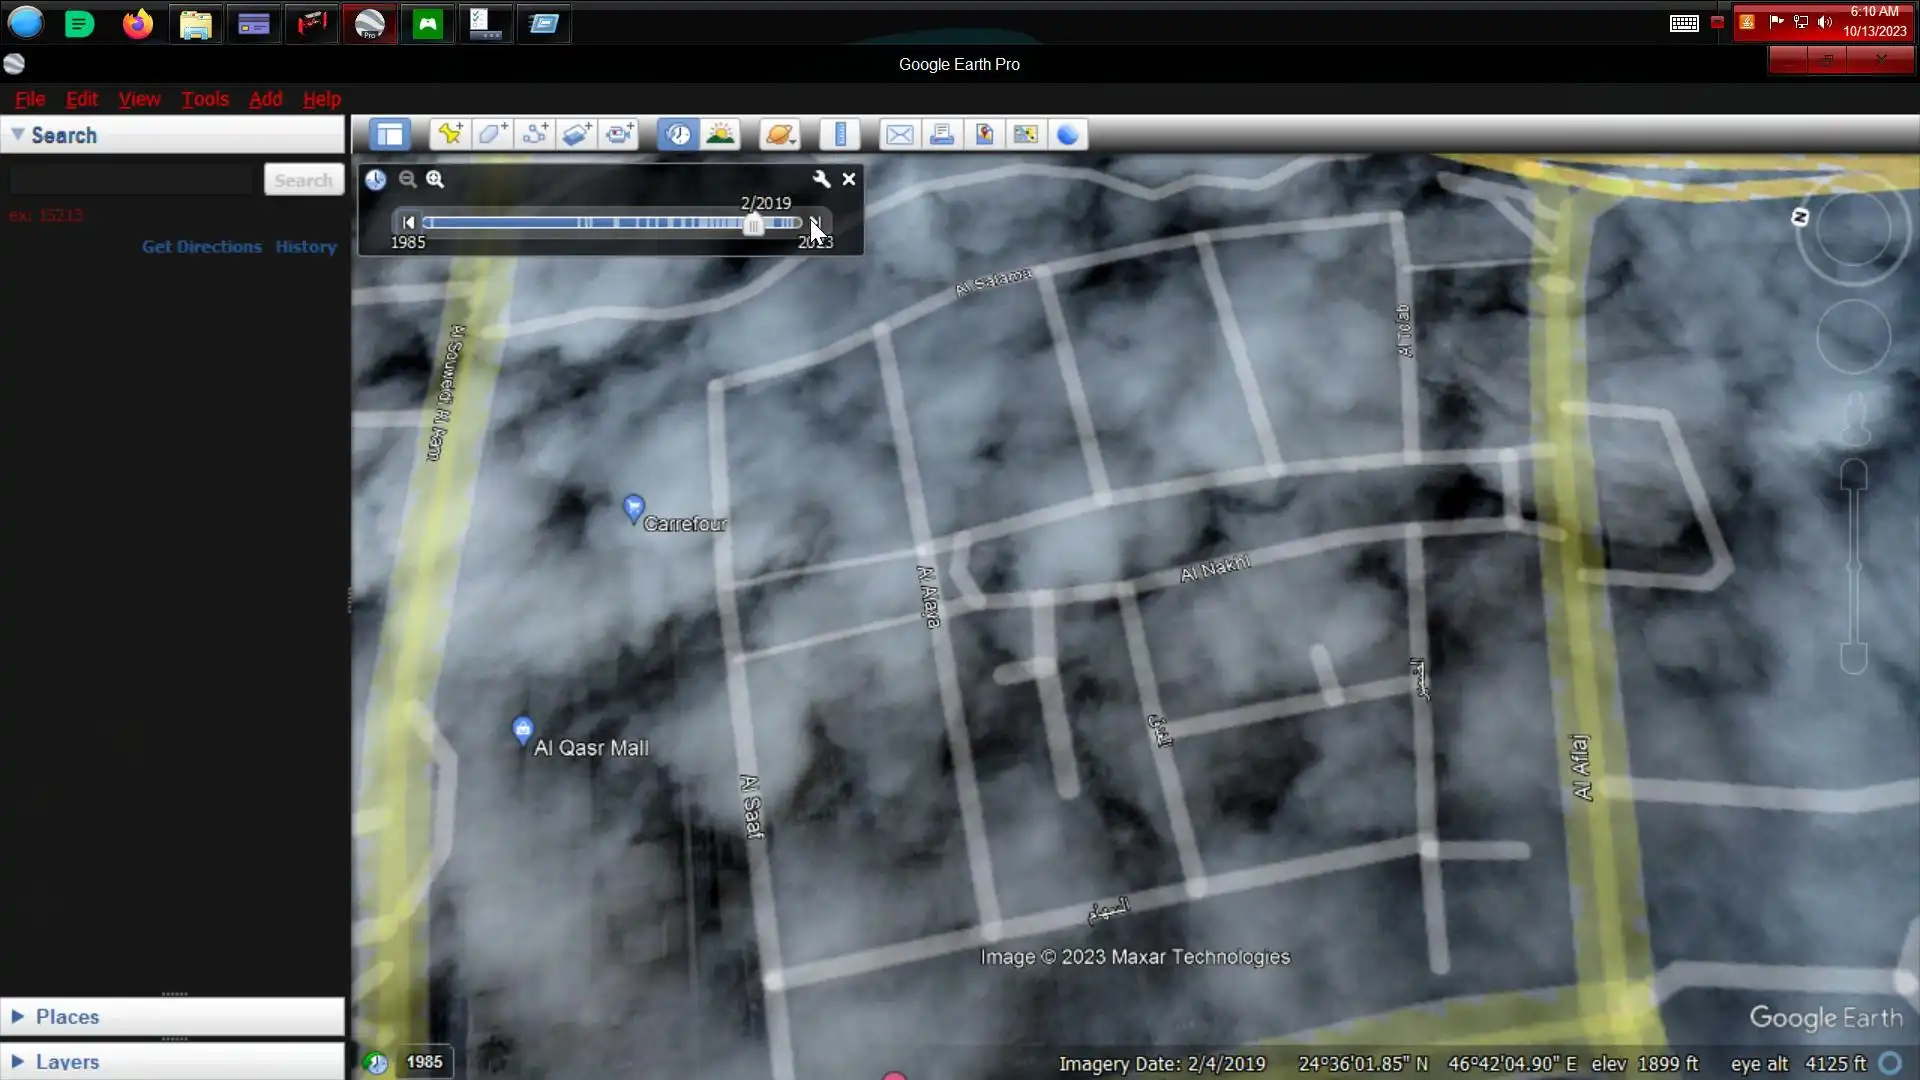Viewport: 1920px width, 1080px height.
Task: Click the time slider thumb at 2/2019
Action: click(753, 224)
